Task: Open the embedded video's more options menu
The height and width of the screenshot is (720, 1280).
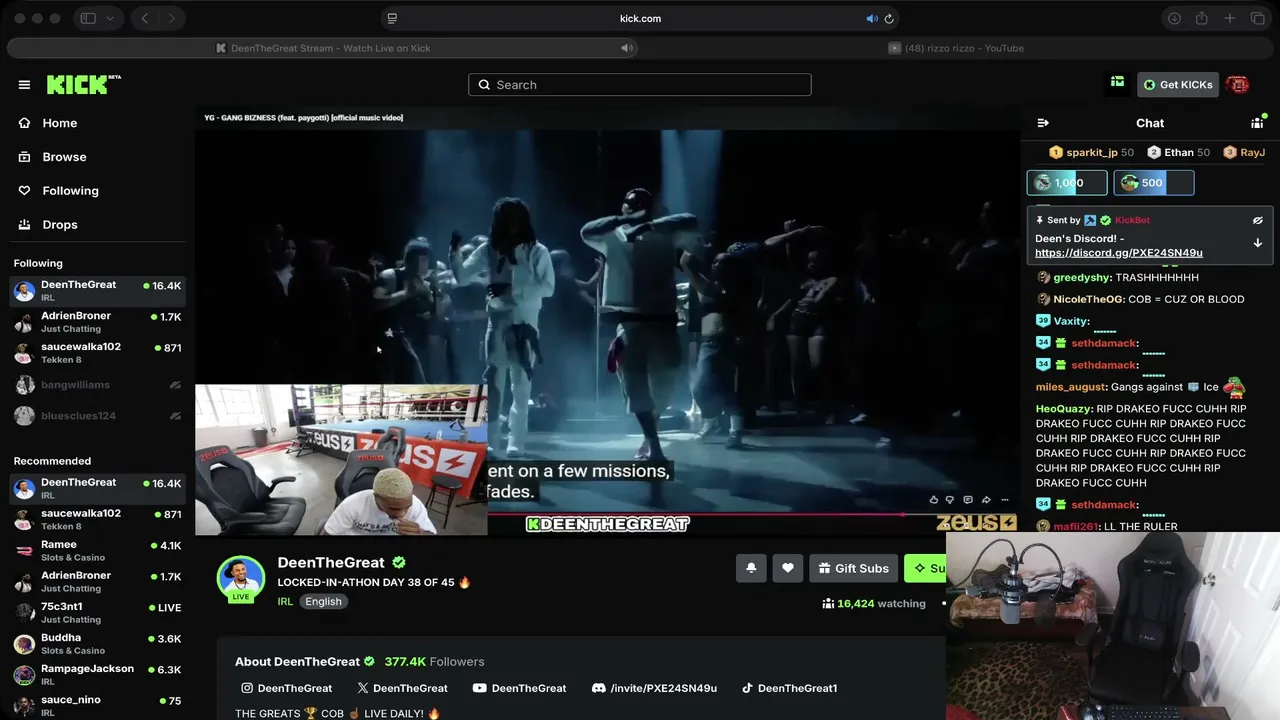Action: [x=1005, y=500]
